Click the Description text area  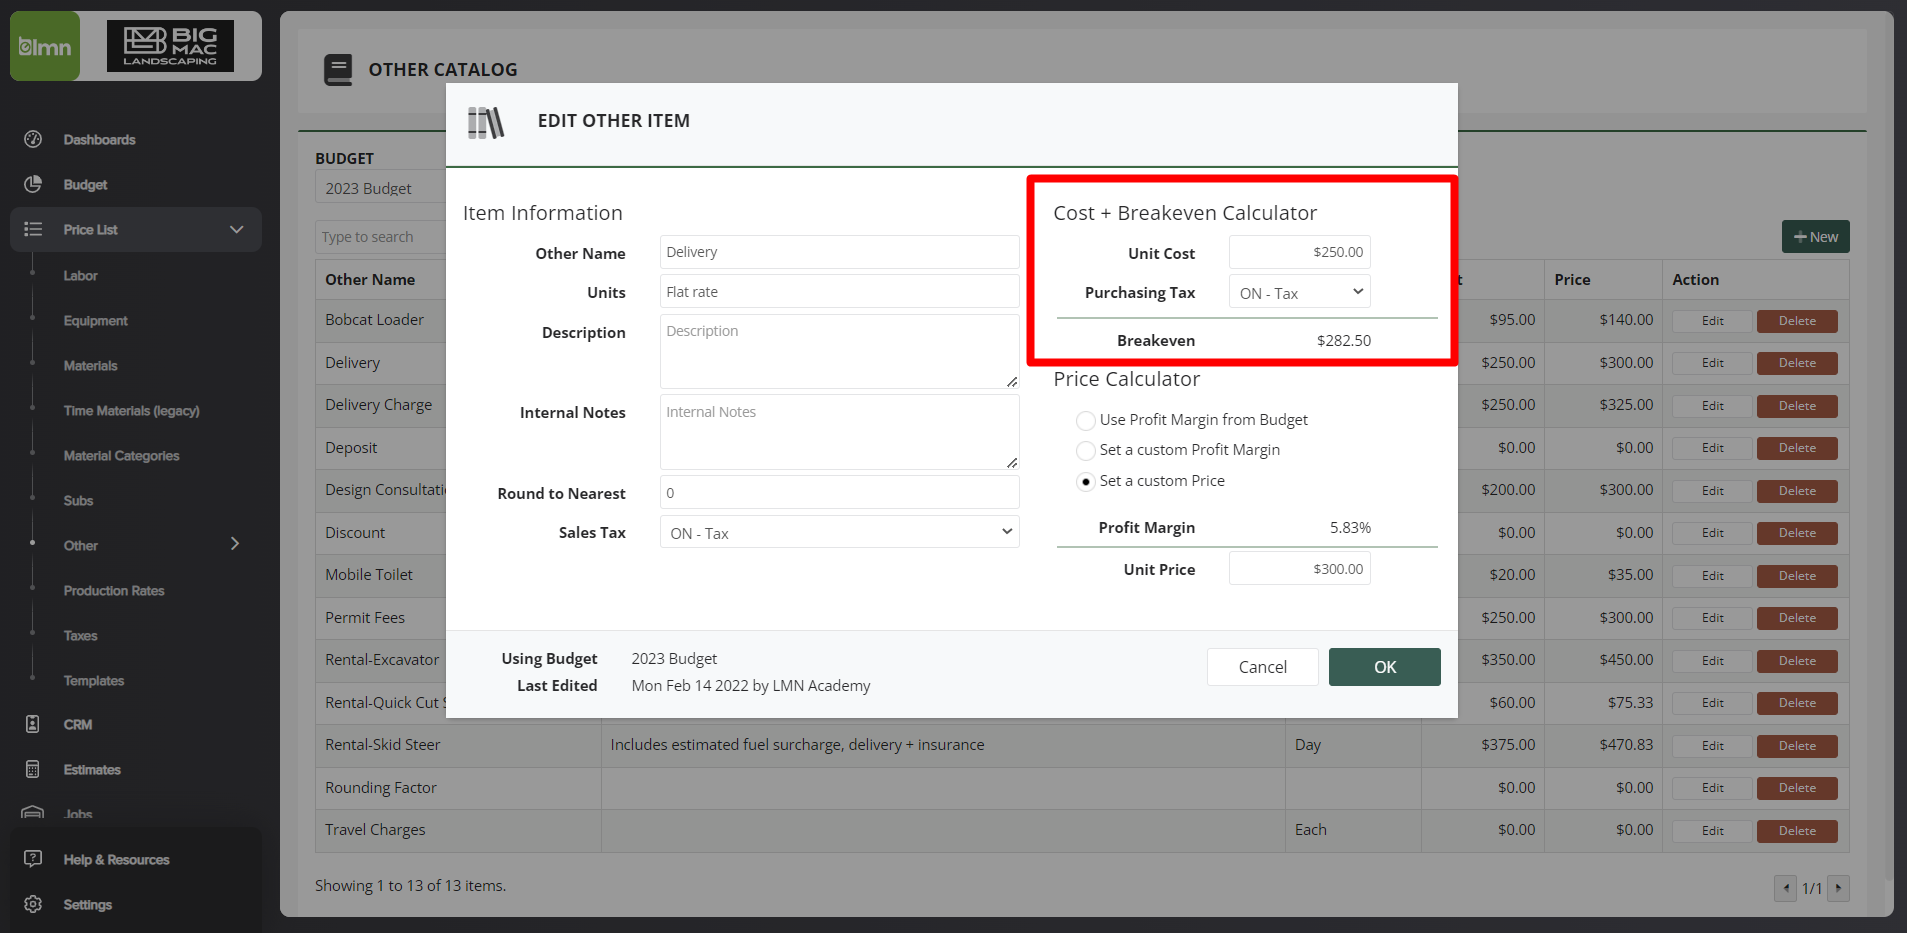840,352
